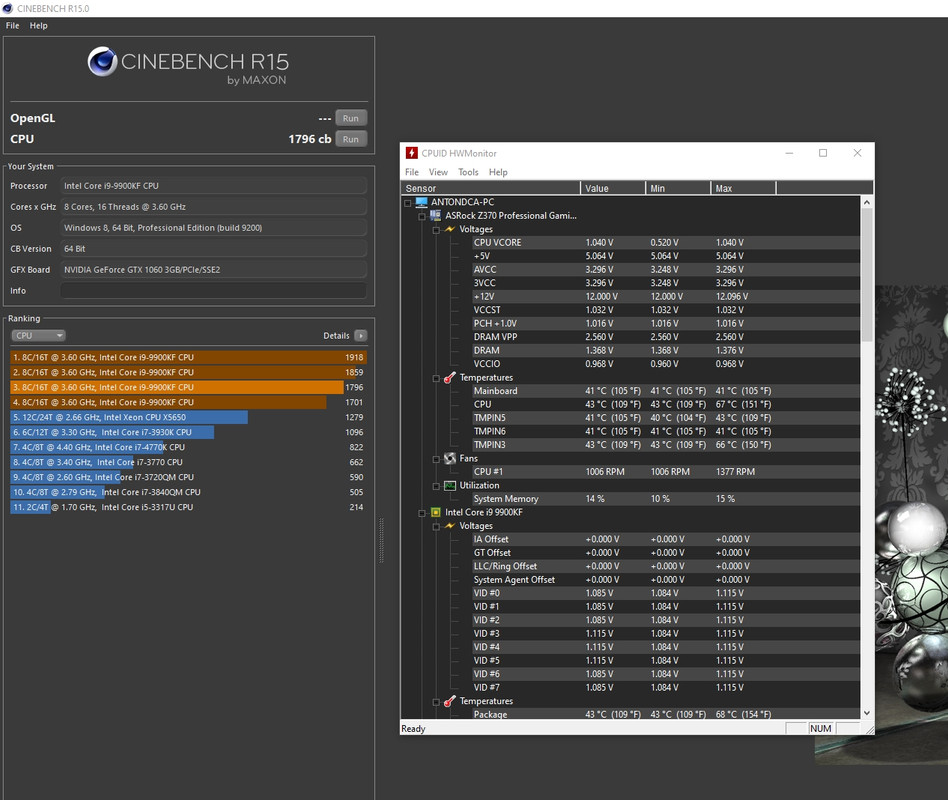This screenshot has width=948, height=800.
Task: Select ranking entry i7-4770K CPU
Action: click(189, 447)
